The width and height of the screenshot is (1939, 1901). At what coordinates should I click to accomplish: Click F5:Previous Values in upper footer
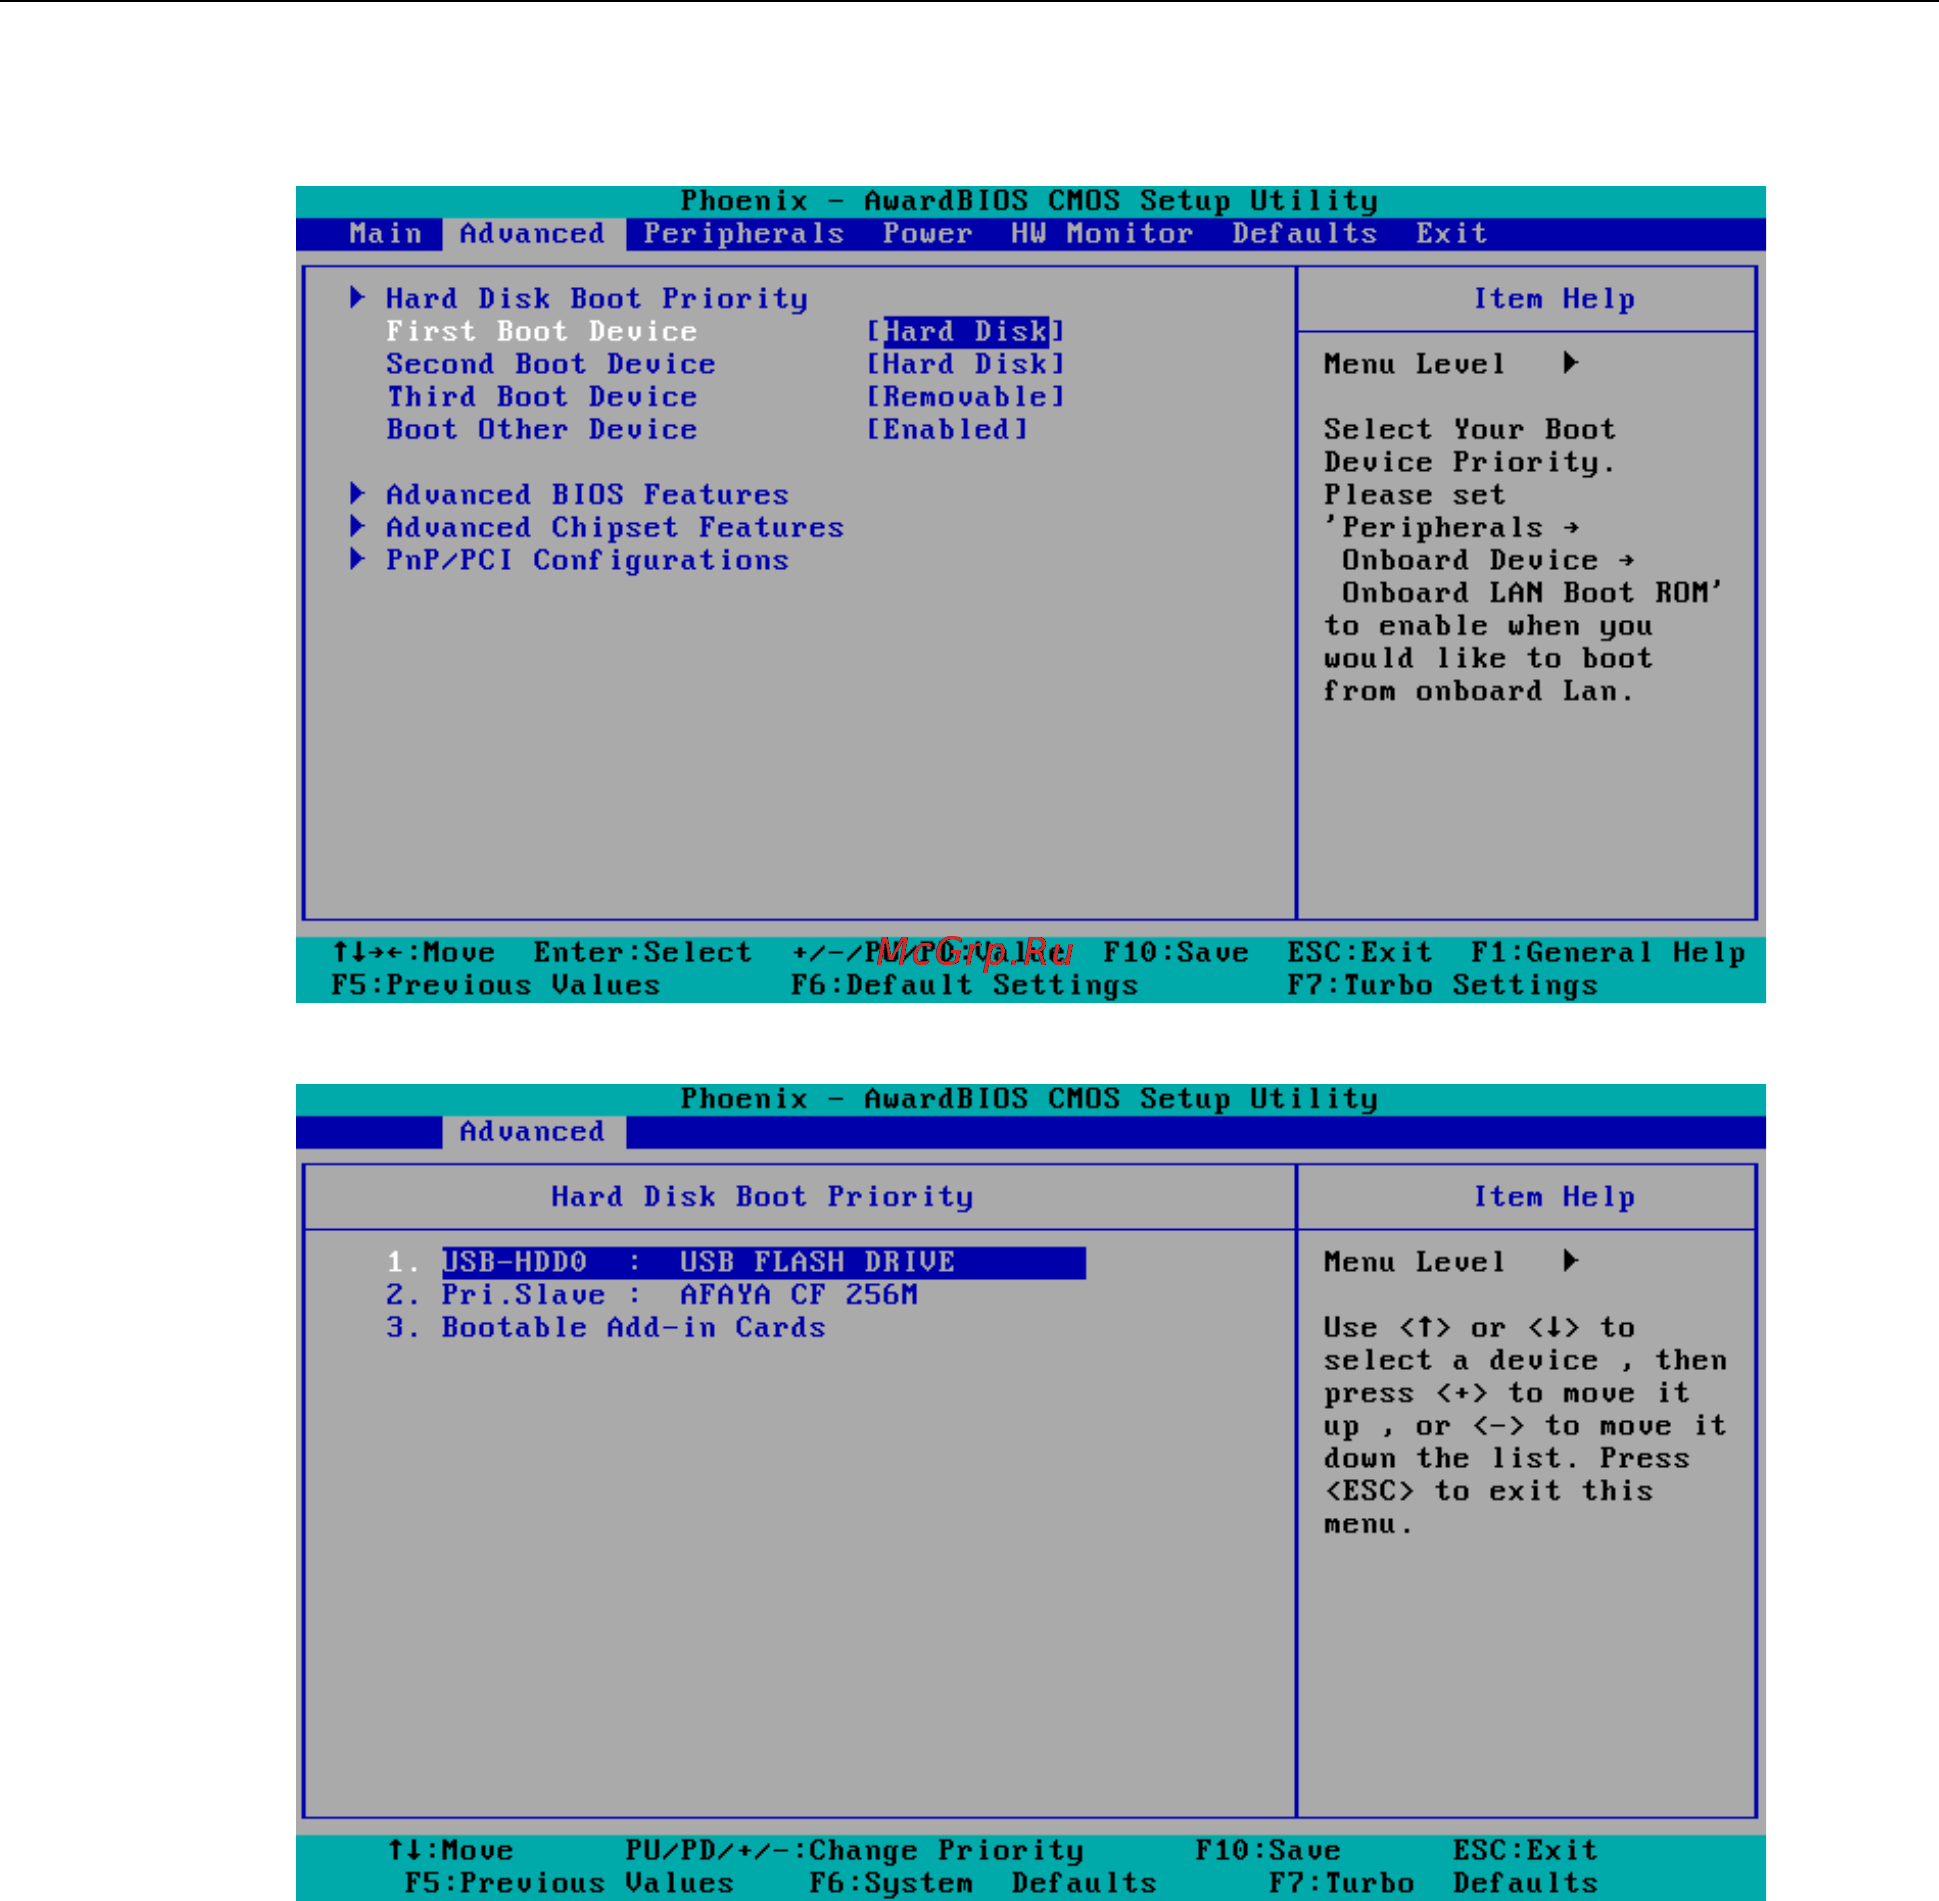point(495,986)
